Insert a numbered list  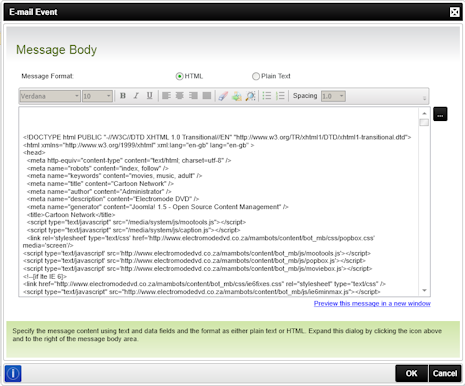pos(280,96)
